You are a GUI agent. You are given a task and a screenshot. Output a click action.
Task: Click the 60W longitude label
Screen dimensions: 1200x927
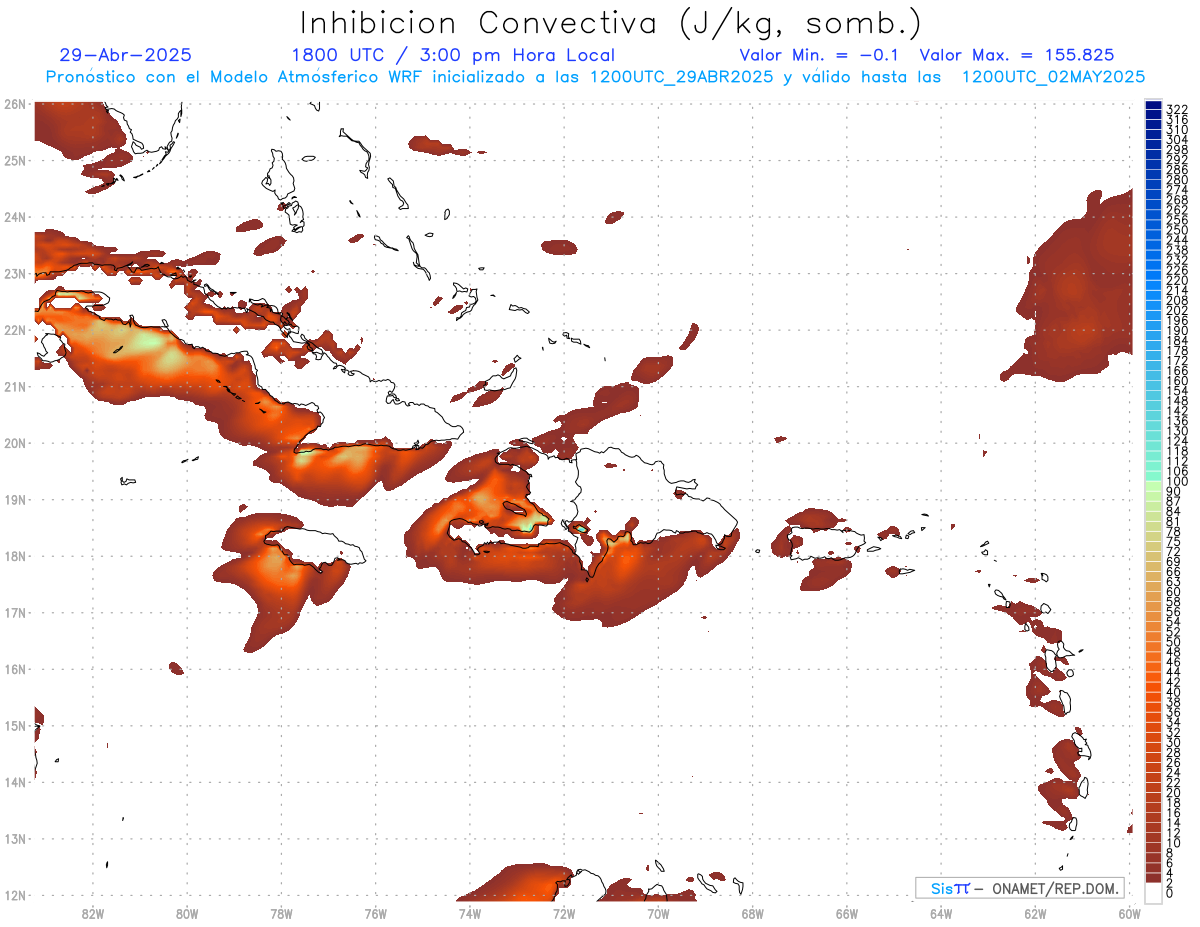(x=1129, y=913)
